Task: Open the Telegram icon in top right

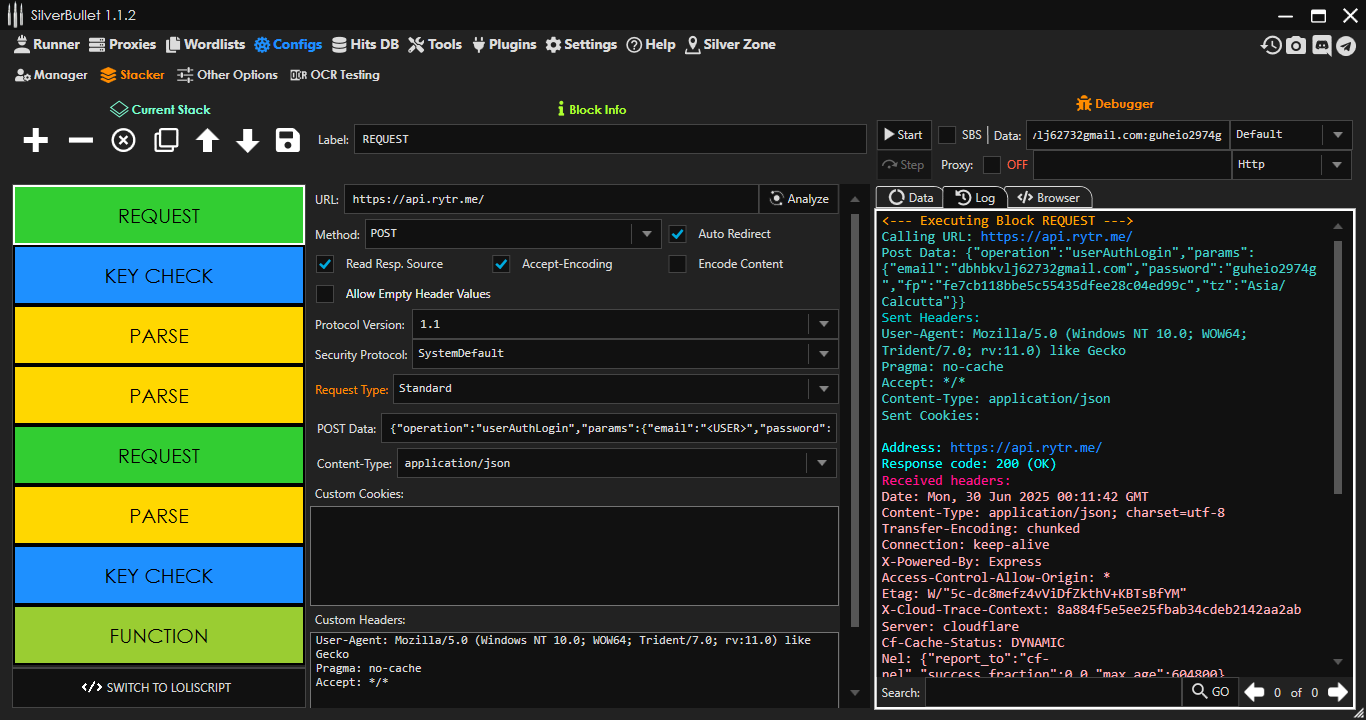Action: point(1346,45)
